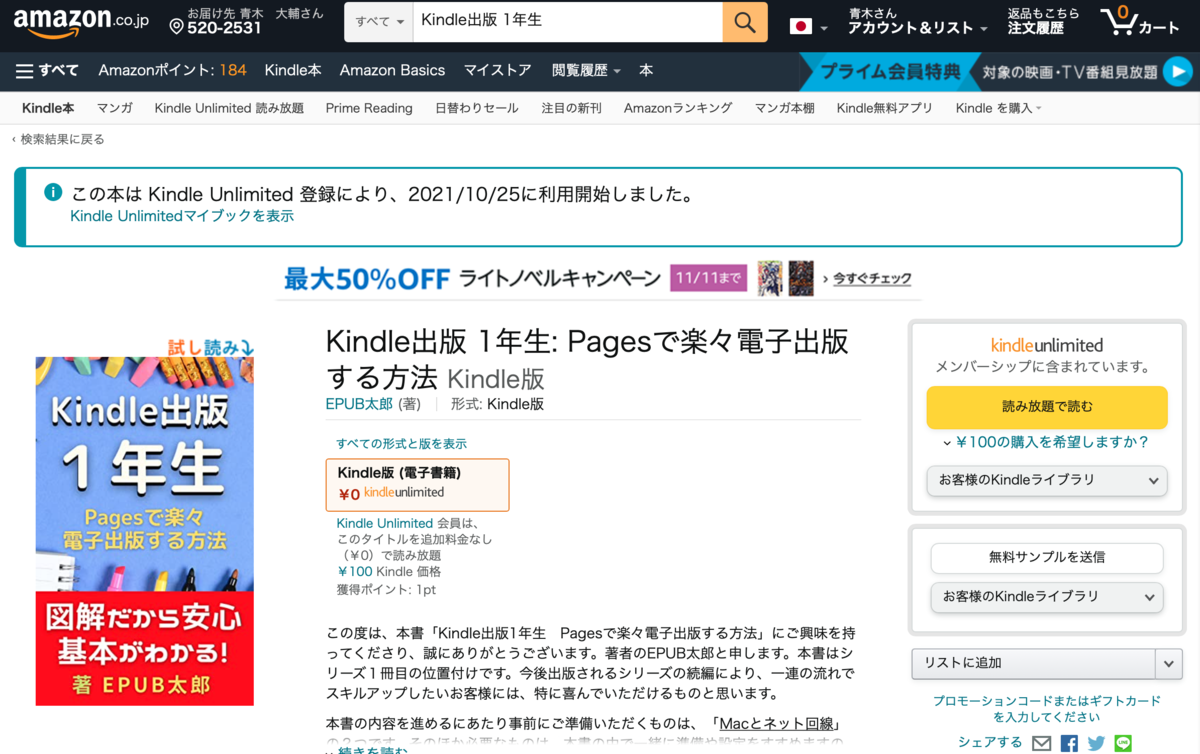
Task: Select マンガ本棚 subnav tab
Action: (x=785, y=108)
